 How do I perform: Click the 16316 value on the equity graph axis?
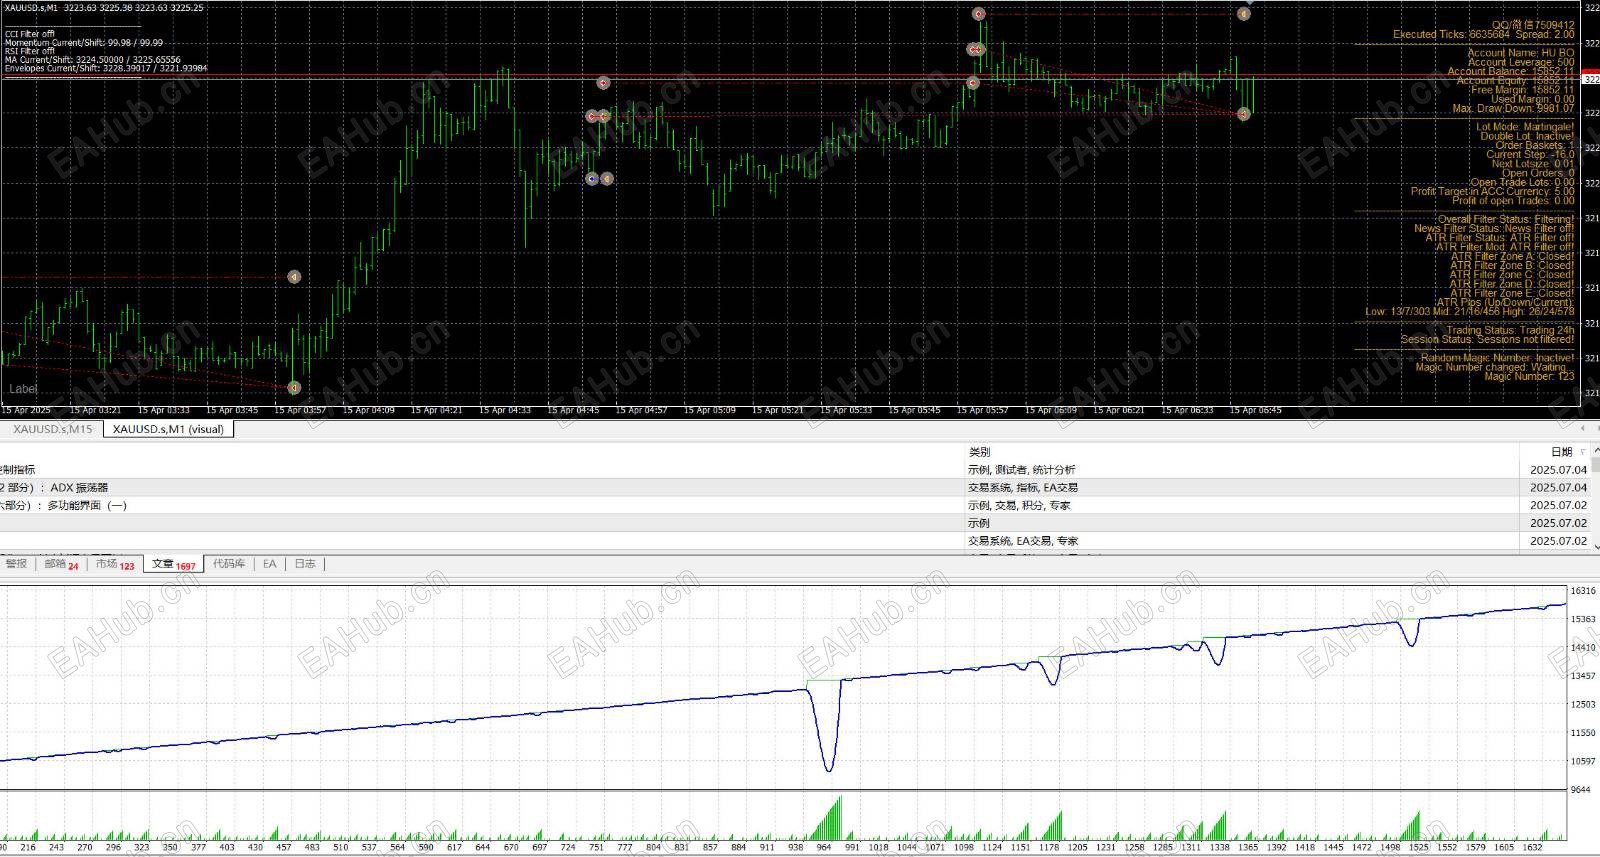tap(1583, 591)
